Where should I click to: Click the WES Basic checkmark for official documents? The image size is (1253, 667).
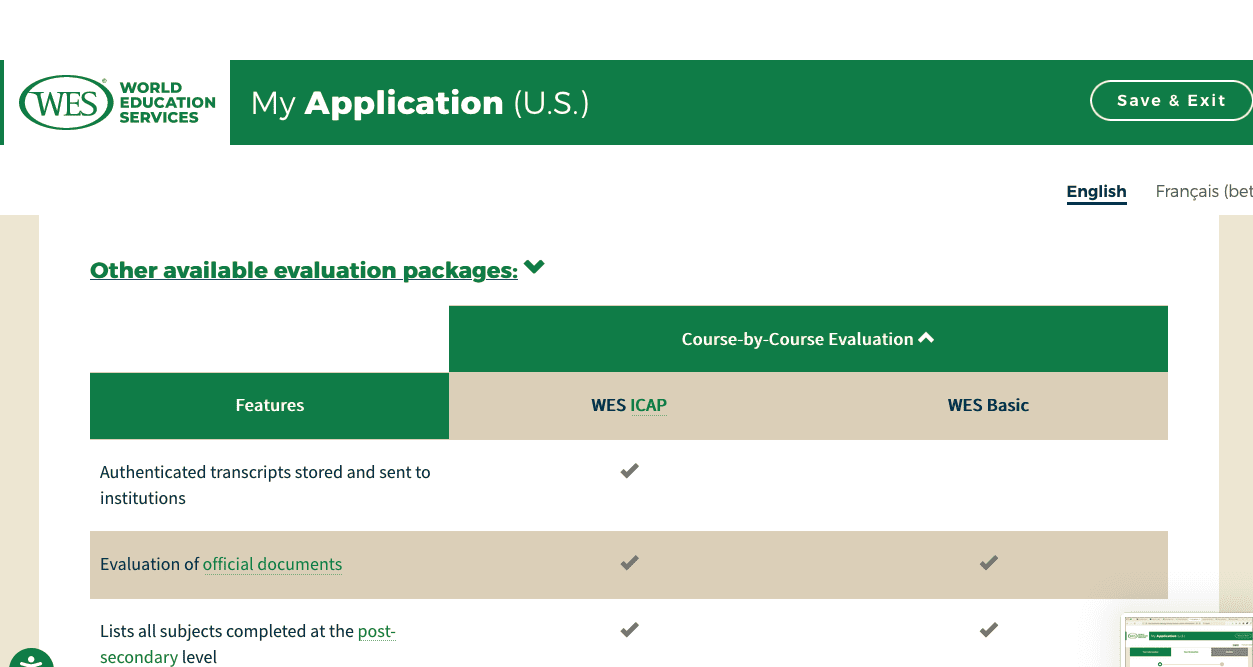pyautogui.click(x=988, y=562)
